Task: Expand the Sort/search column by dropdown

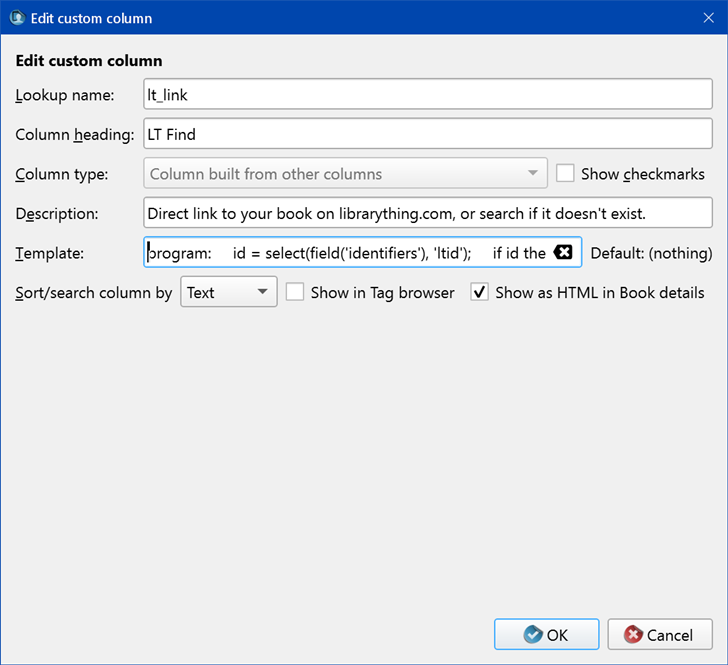Action: point(229,293)
